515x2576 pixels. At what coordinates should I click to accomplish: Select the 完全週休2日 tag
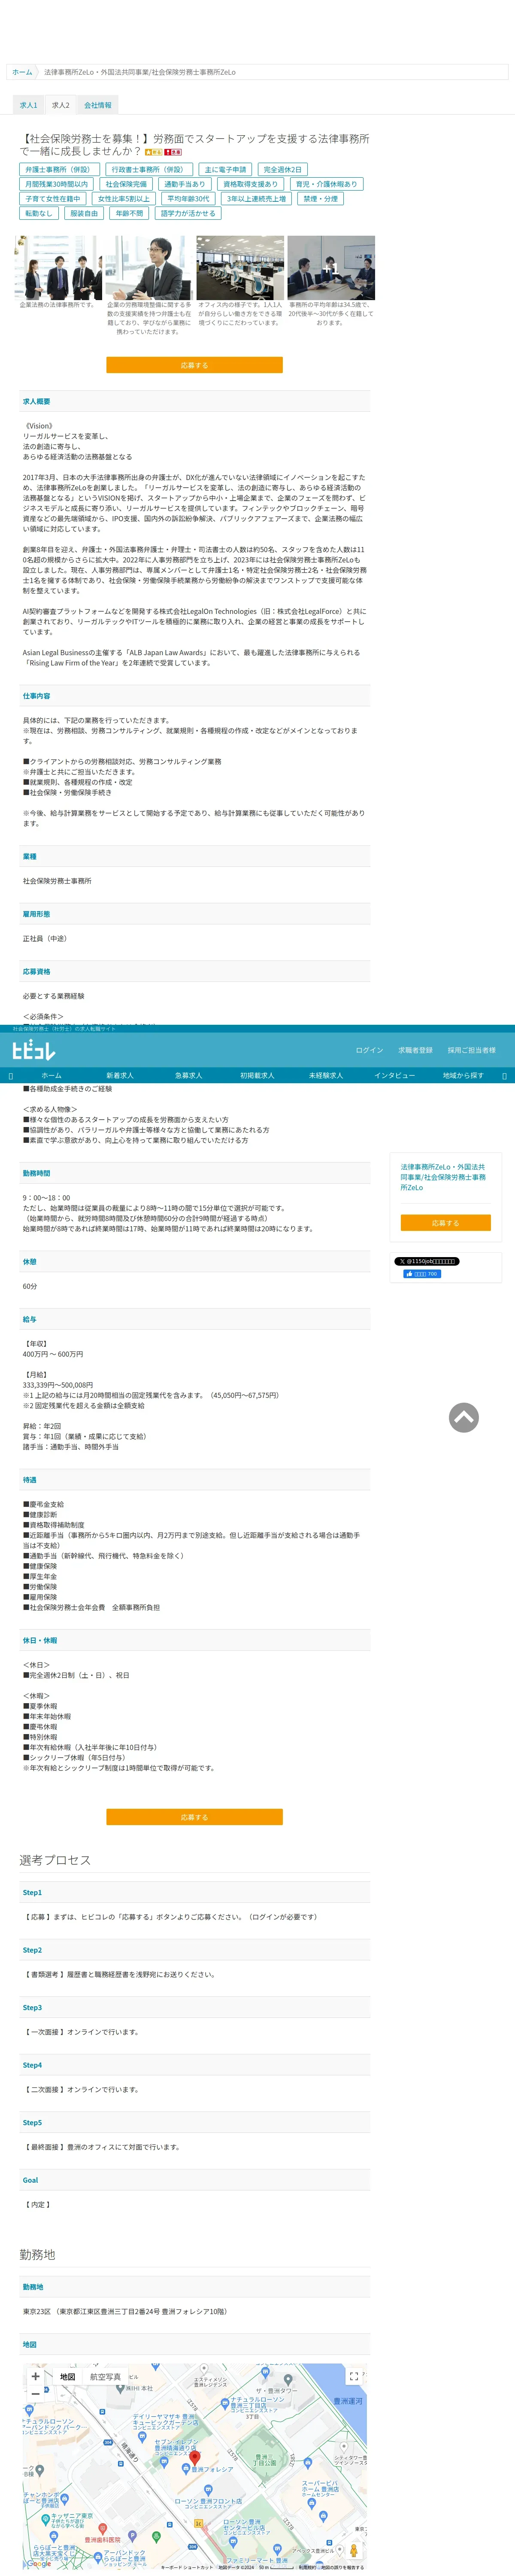[x=282, y=170]
